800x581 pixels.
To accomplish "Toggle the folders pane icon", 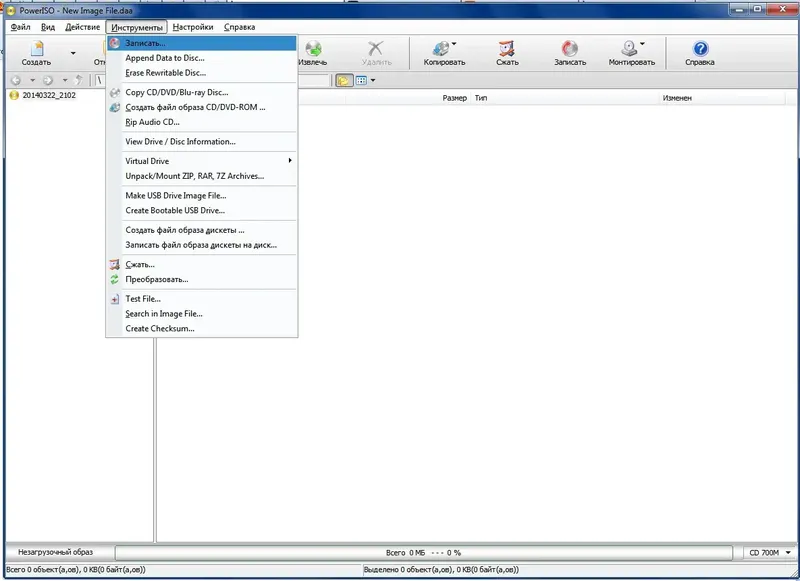I will pos(344,80).
